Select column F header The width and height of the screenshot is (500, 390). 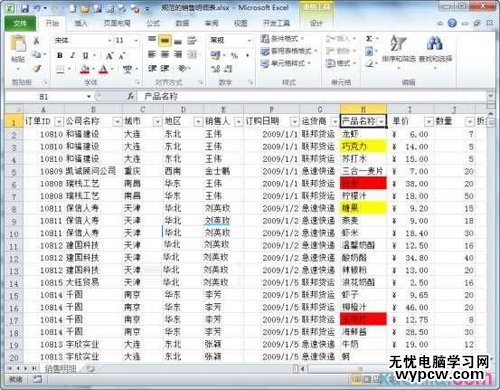pos(272,109)
